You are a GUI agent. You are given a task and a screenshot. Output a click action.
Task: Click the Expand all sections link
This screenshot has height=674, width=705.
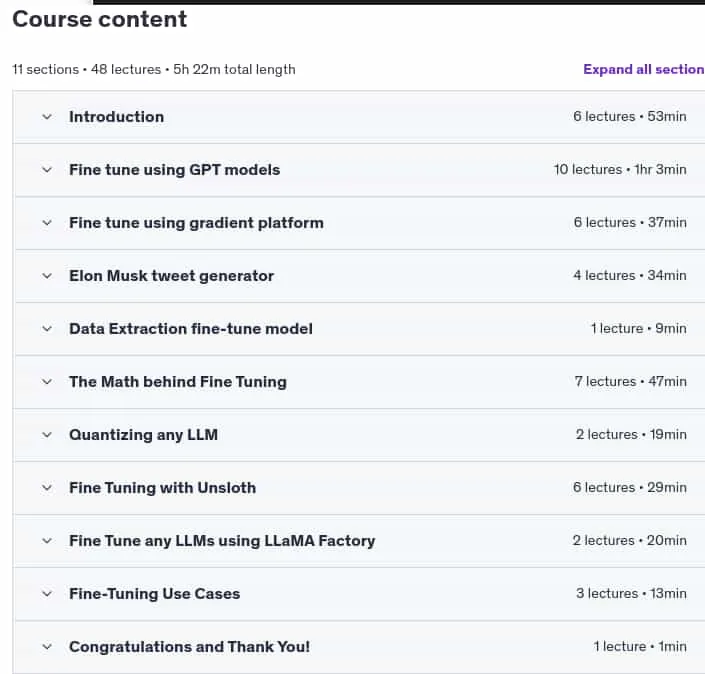tap(644, 69)
